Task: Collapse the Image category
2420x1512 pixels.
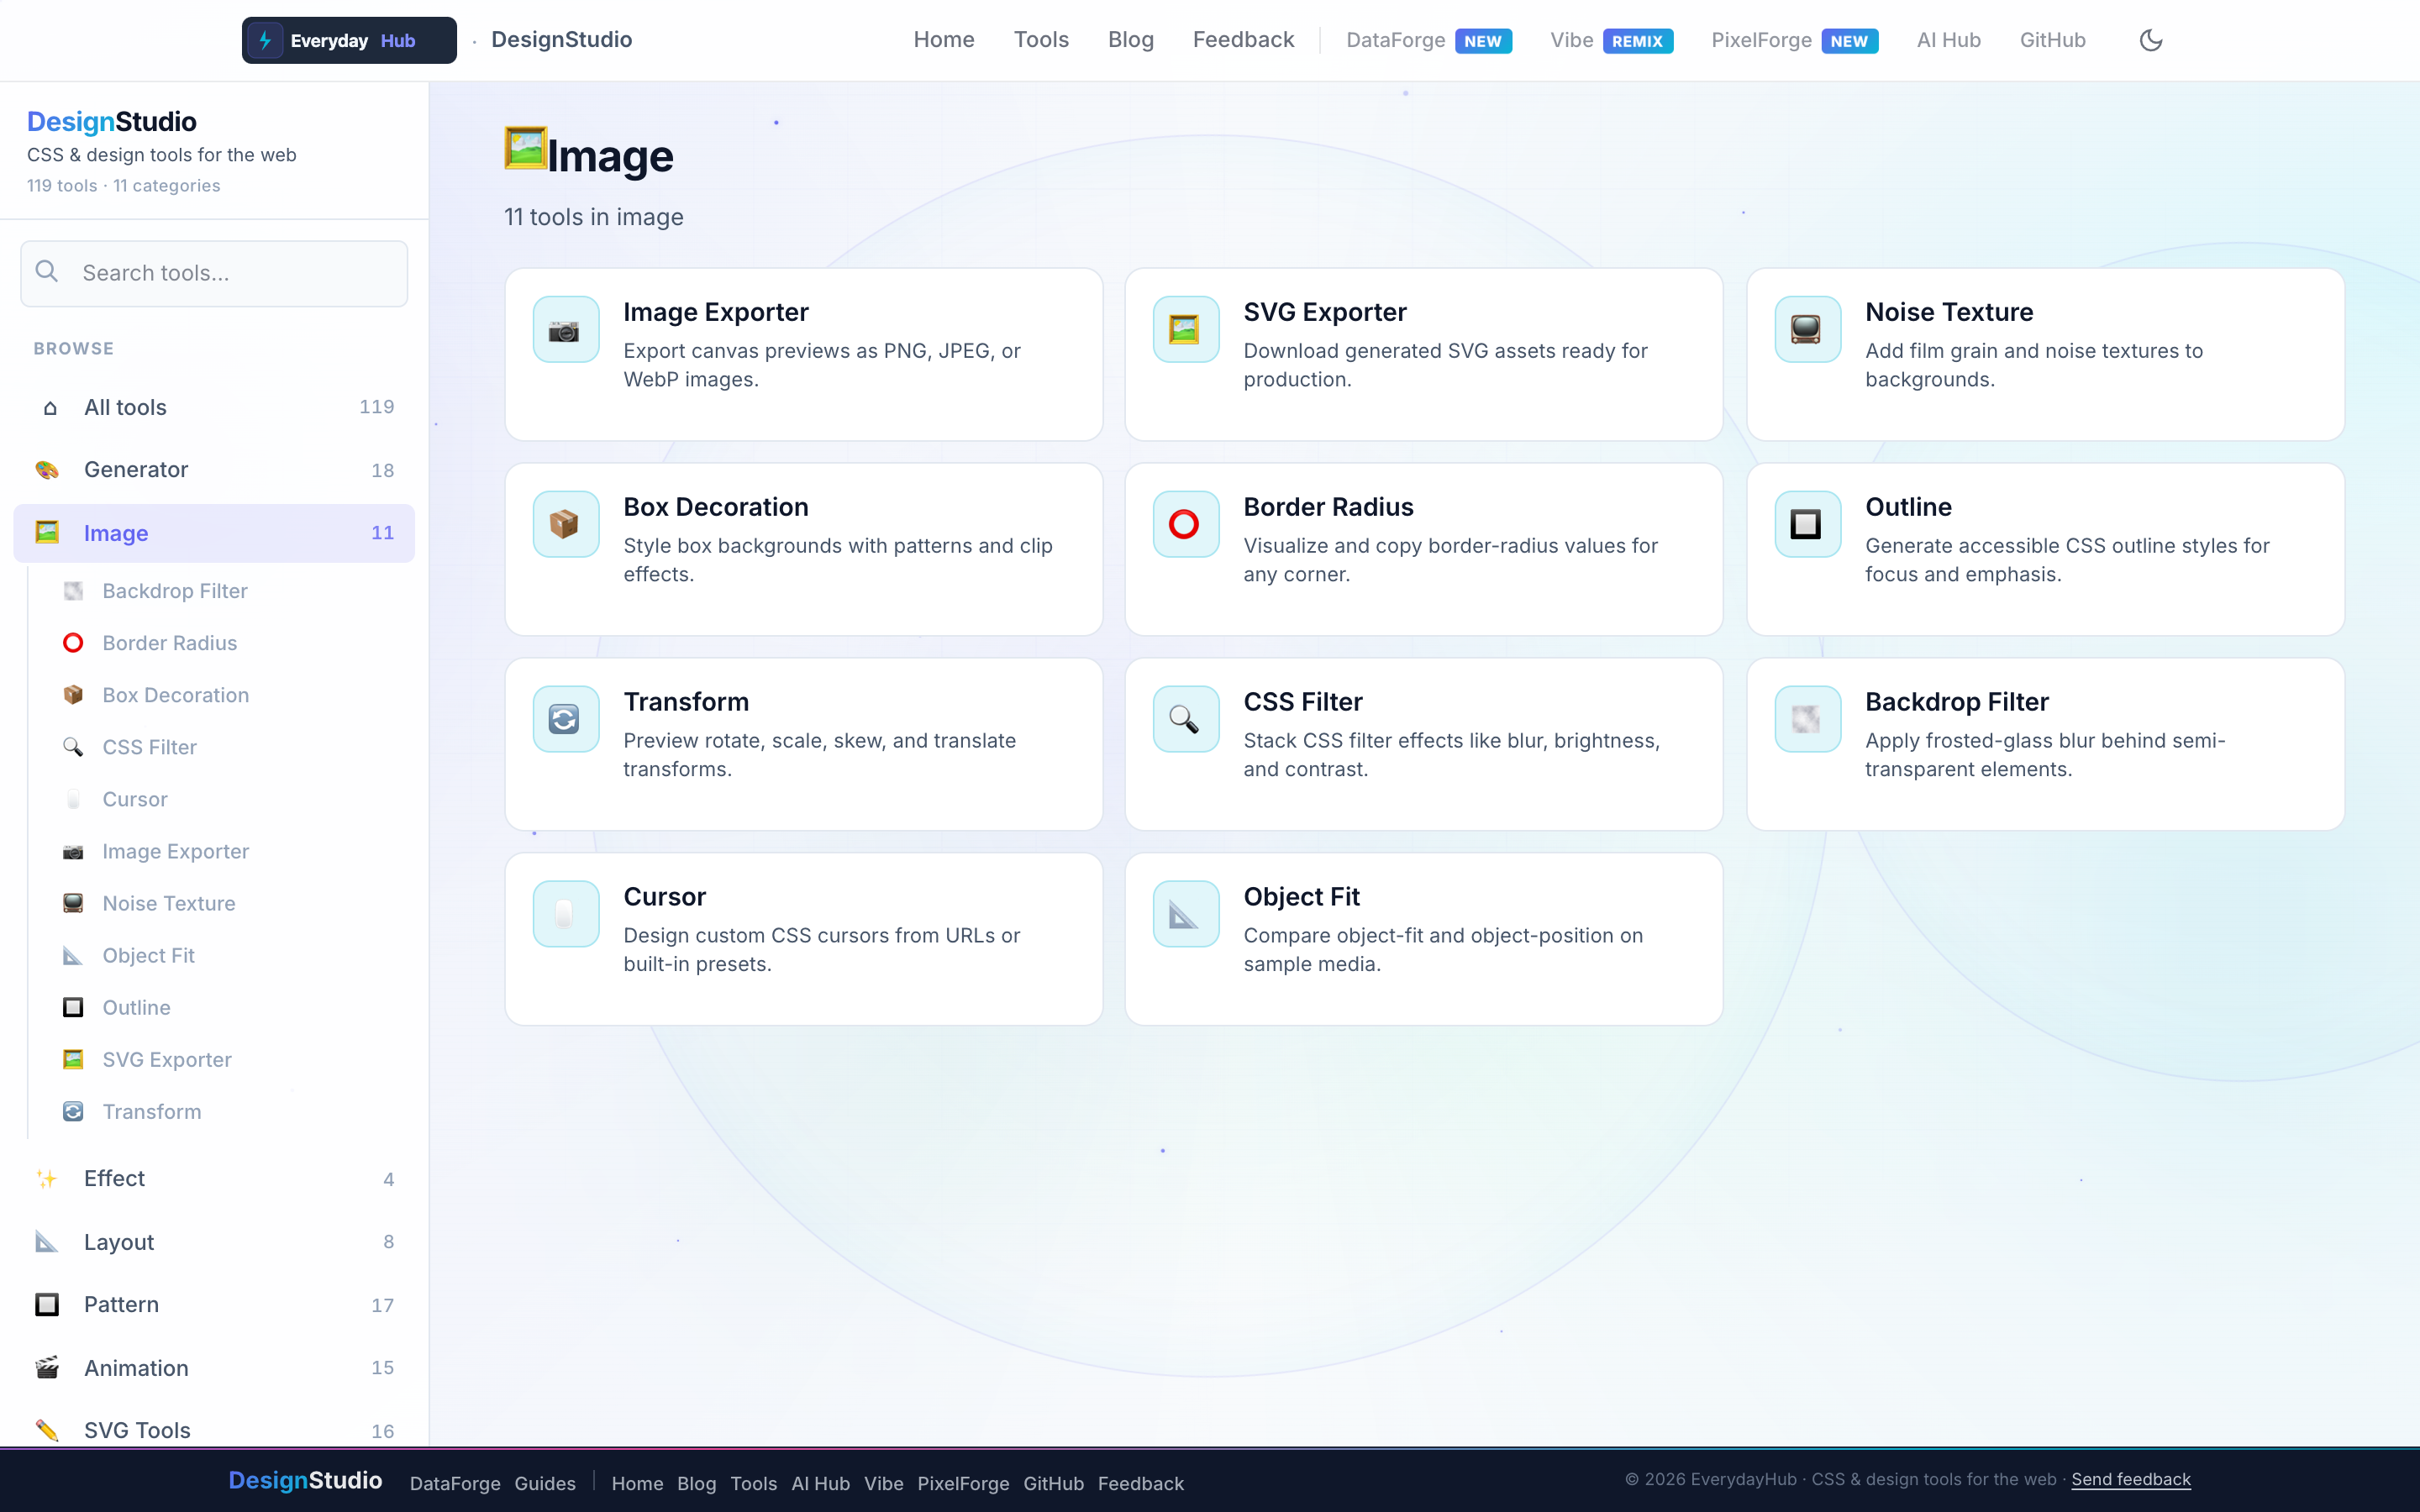Action: (214, 533)
